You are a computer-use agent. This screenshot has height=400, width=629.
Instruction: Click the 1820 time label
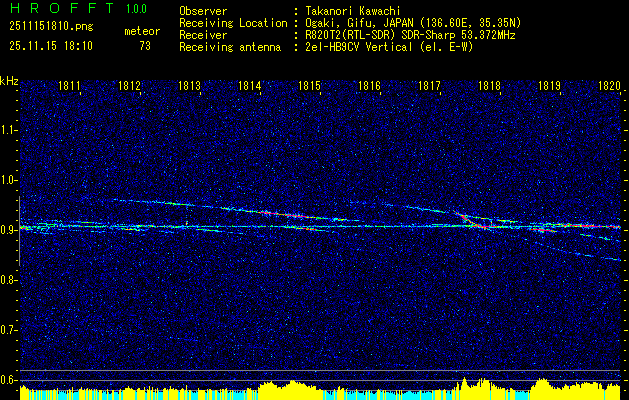click(609, 87)
